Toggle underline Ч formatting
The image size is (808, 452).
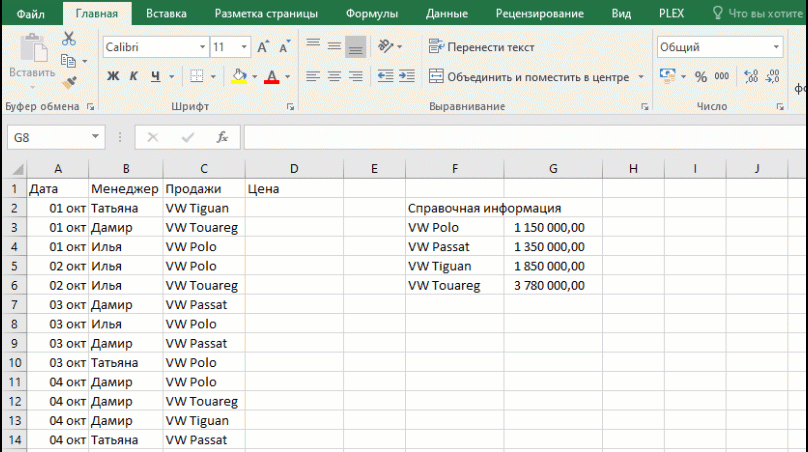point(155,76)
